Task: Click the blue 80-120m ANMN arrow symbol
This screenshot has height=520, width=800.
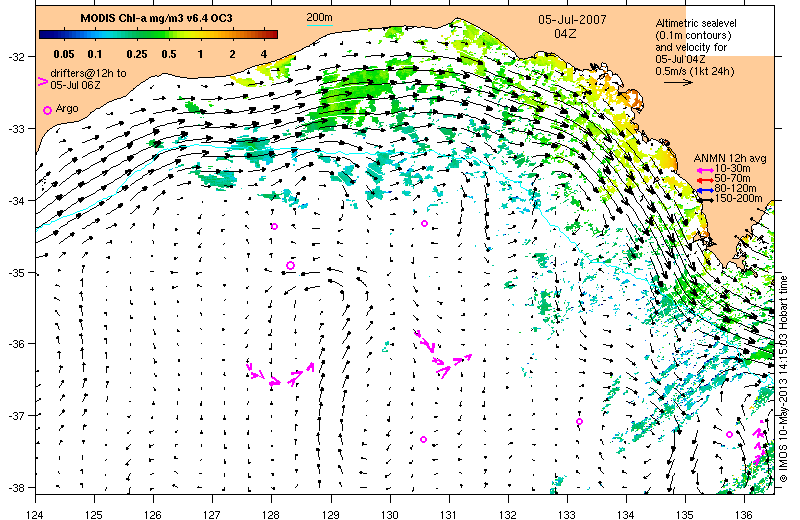Action: click(x=706, y=190)
